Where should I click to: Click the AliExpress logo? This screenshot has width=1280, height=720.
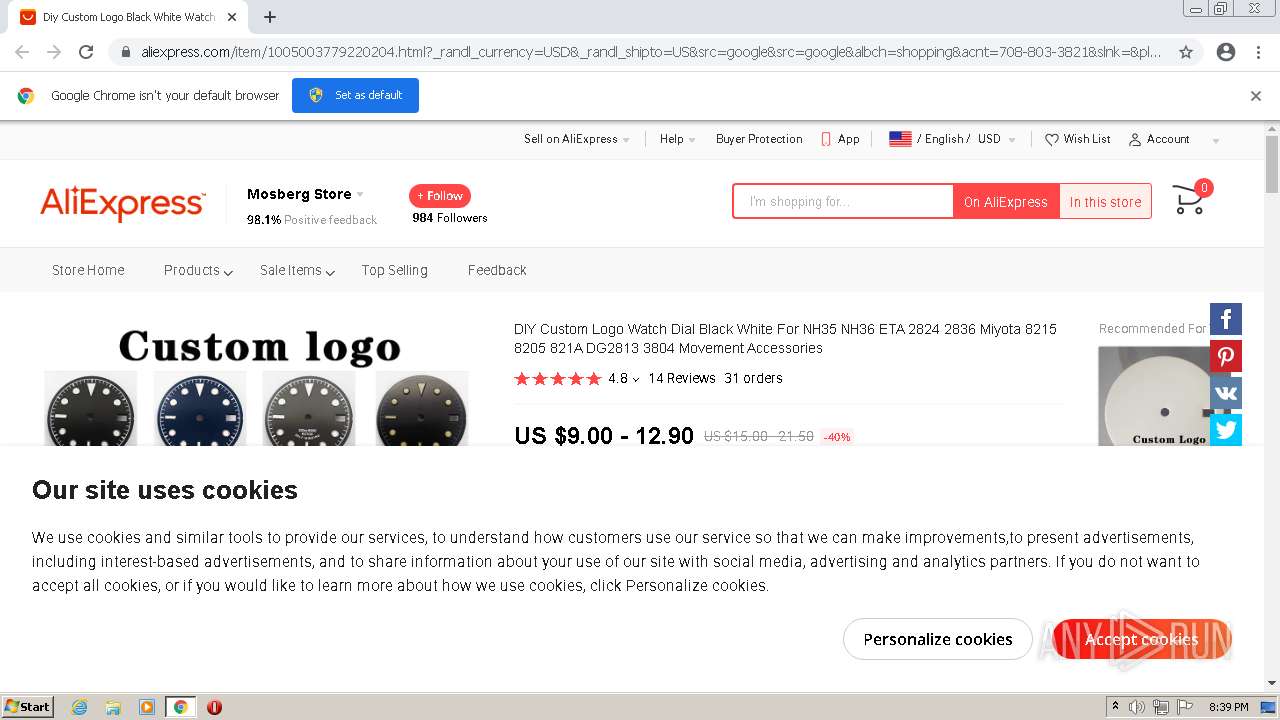[122, 203]
